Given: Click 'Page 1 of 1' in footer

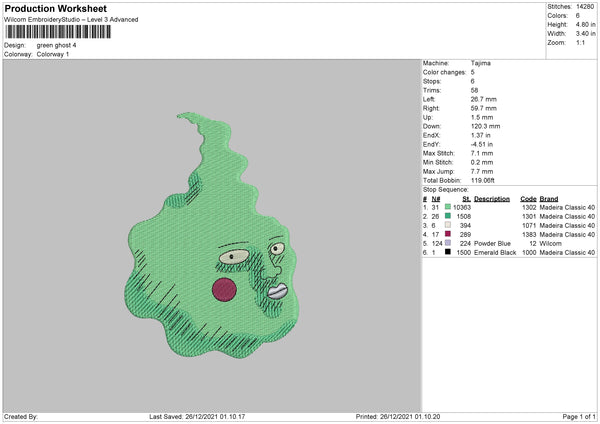Looking at the screenshot, I should [x=579, y=417].
